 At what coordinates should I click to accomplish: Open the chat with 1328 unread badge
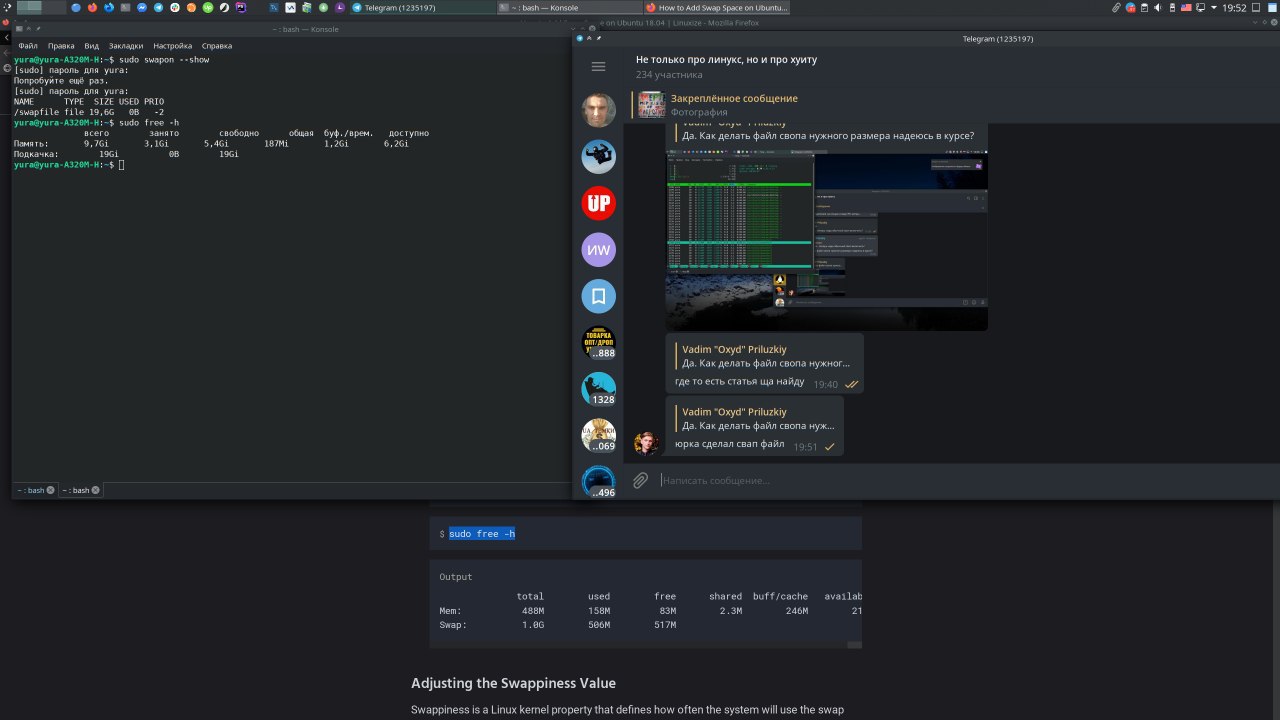[599, 389]
